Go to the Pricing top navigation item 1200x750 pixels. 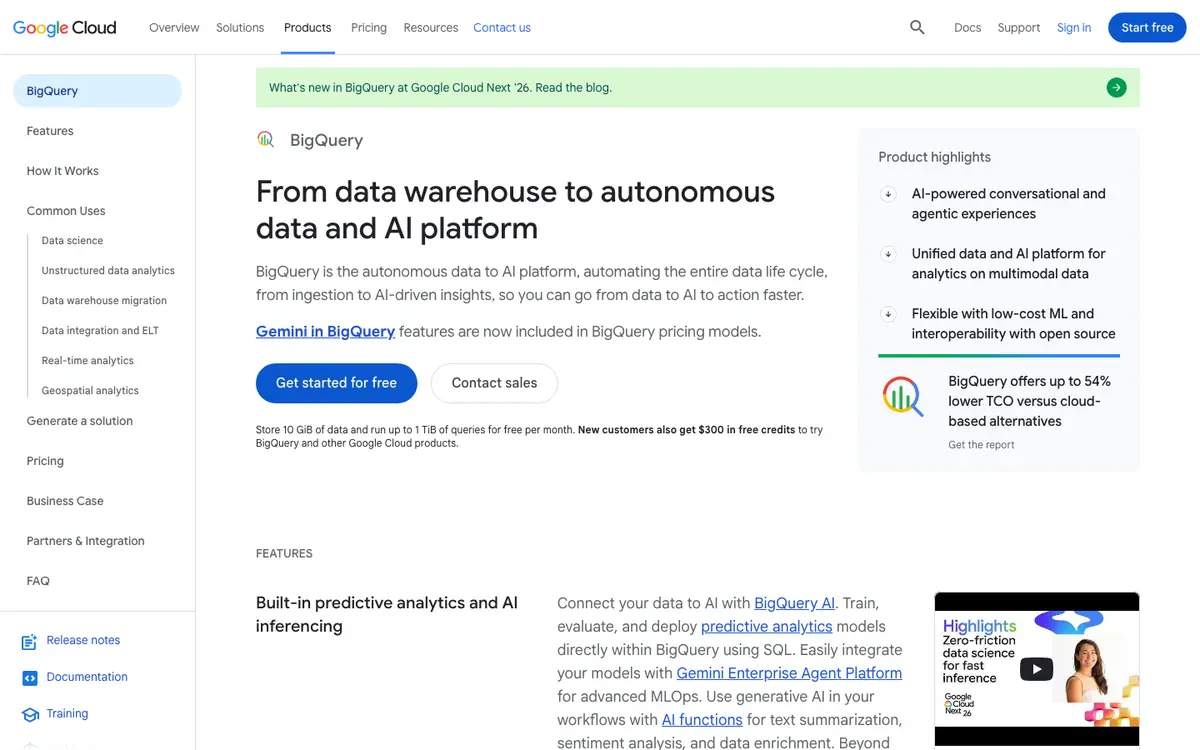tap(369, 28)
